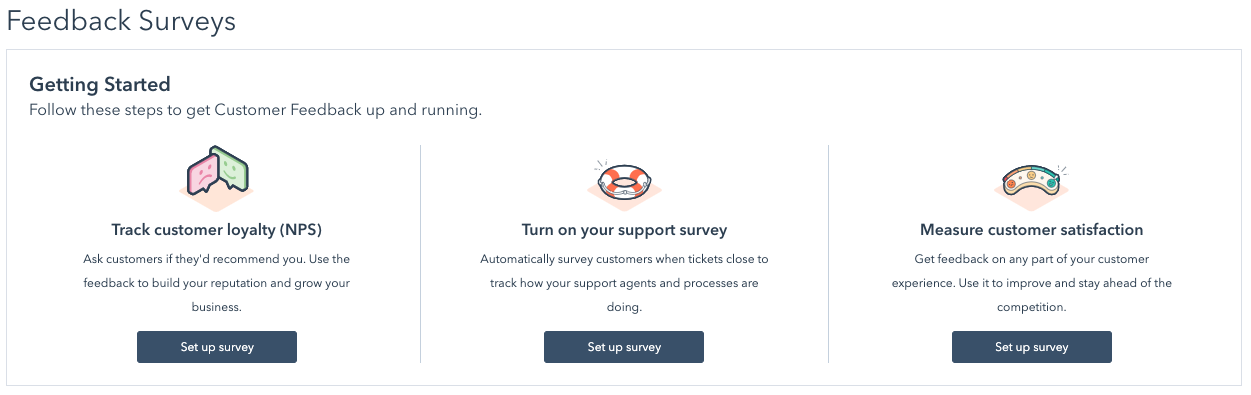Click the Getting Started heading
The width and height of the screenshot is (1251, 395).
[100, 85]
